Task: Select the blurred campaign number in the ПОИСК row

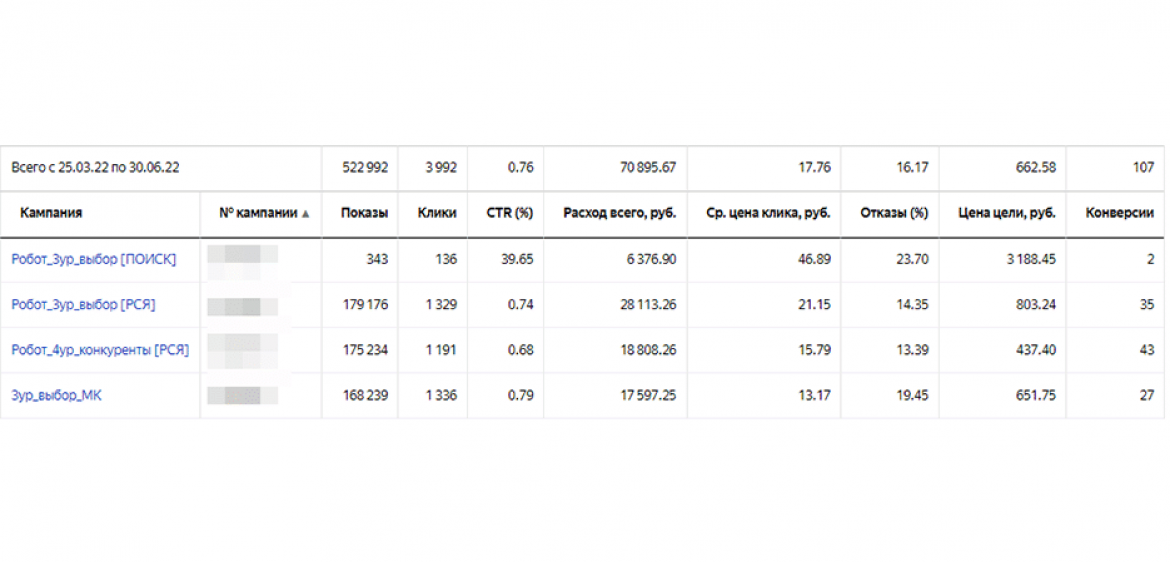Action: click(x=242, y=259)
